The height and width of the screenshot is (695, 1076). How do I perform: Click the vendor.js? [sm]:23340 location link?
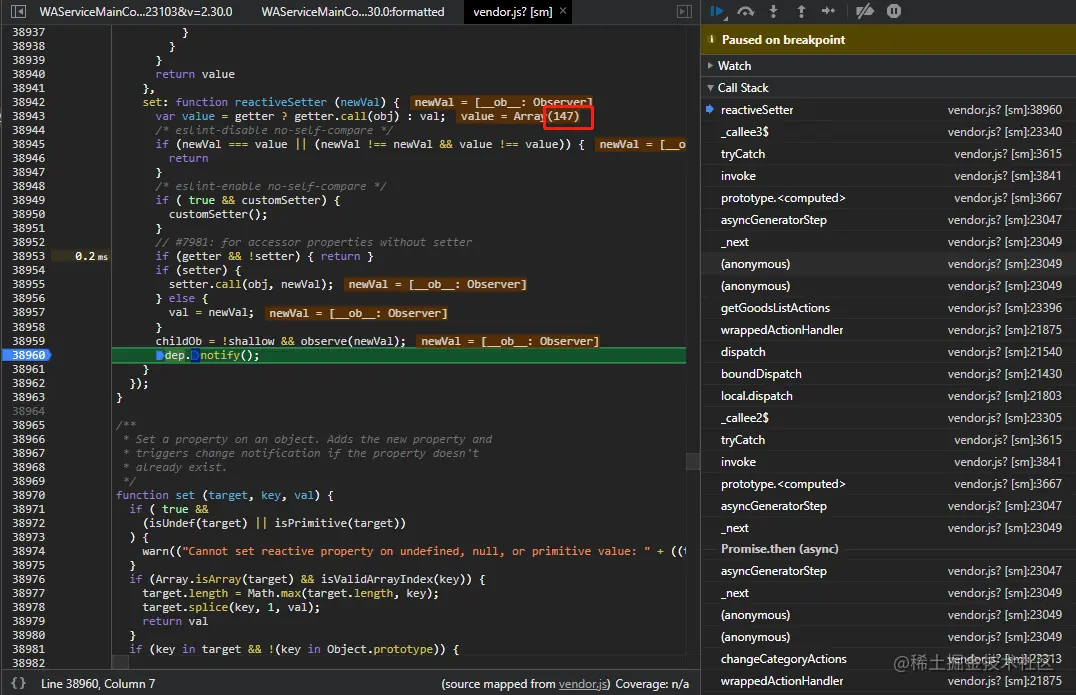pyautogui.click(x=1005, y=132)
